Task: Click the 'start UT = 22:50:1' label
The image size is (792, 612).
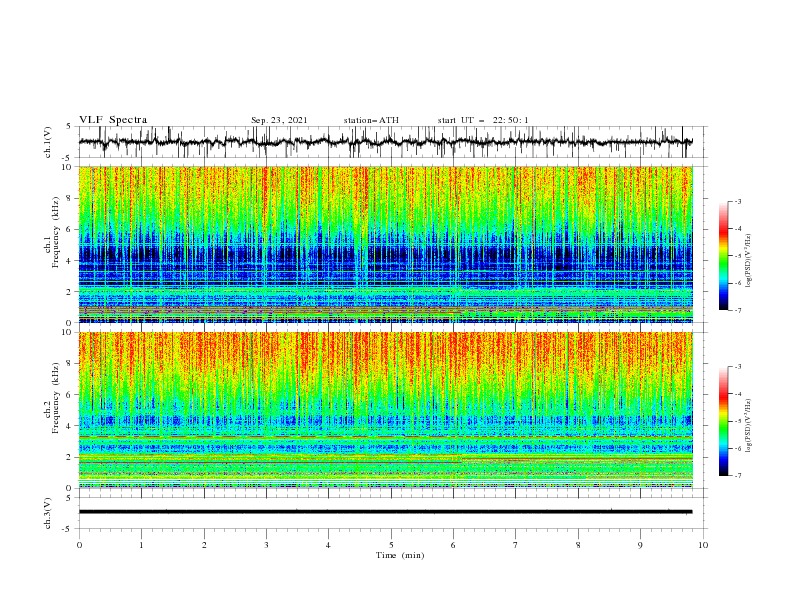Action: tap(483, 120)
